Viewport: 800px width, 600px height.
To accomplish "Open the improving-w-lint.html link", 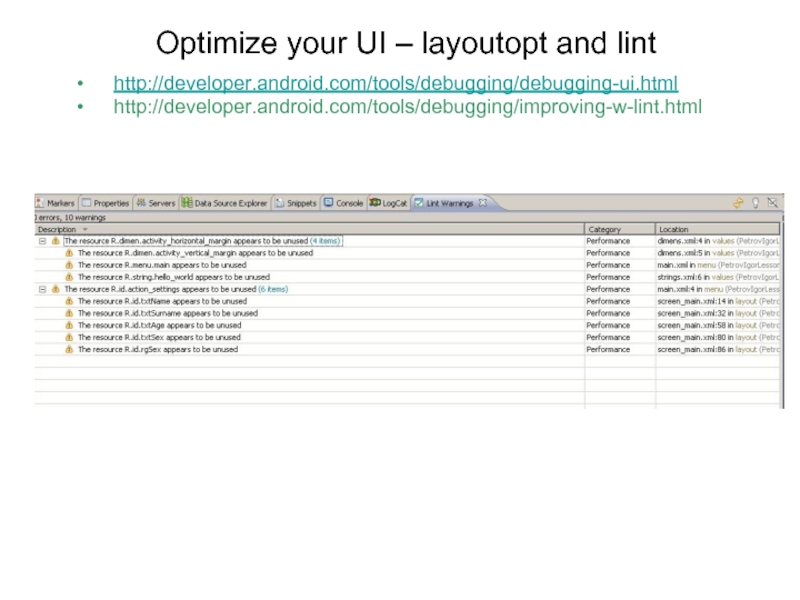I will tap(408, 106).
